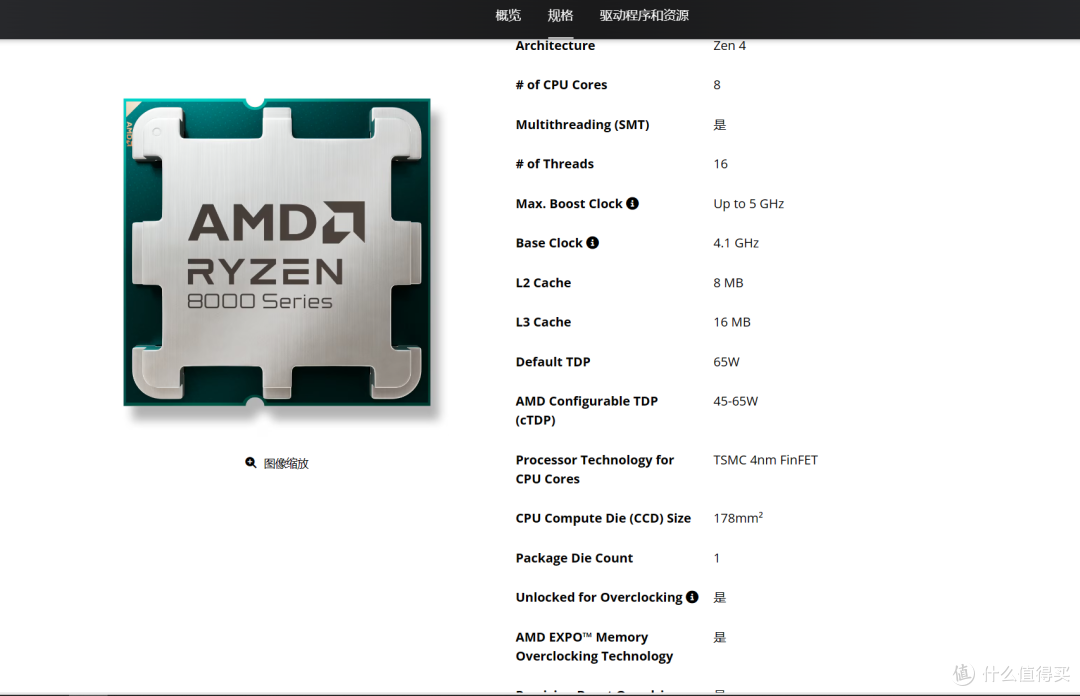
Task: Click the Max. Boost Clock info icon
Action: 632,203
